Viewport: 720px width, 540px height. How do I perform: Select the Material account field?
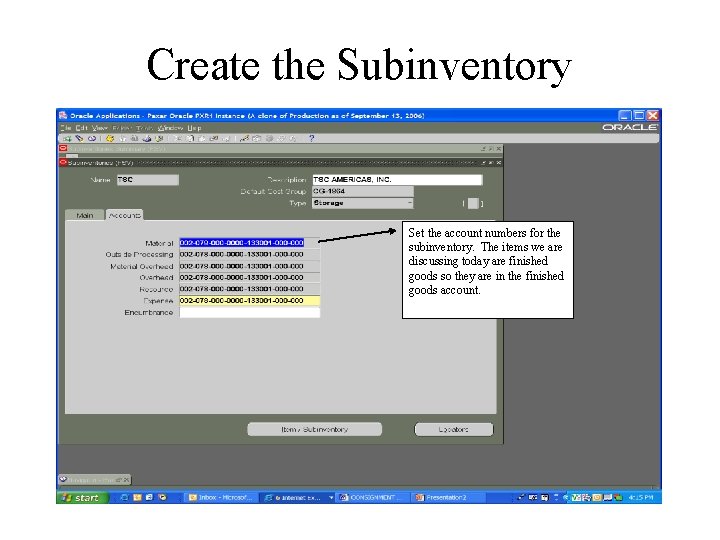[249, 242]
